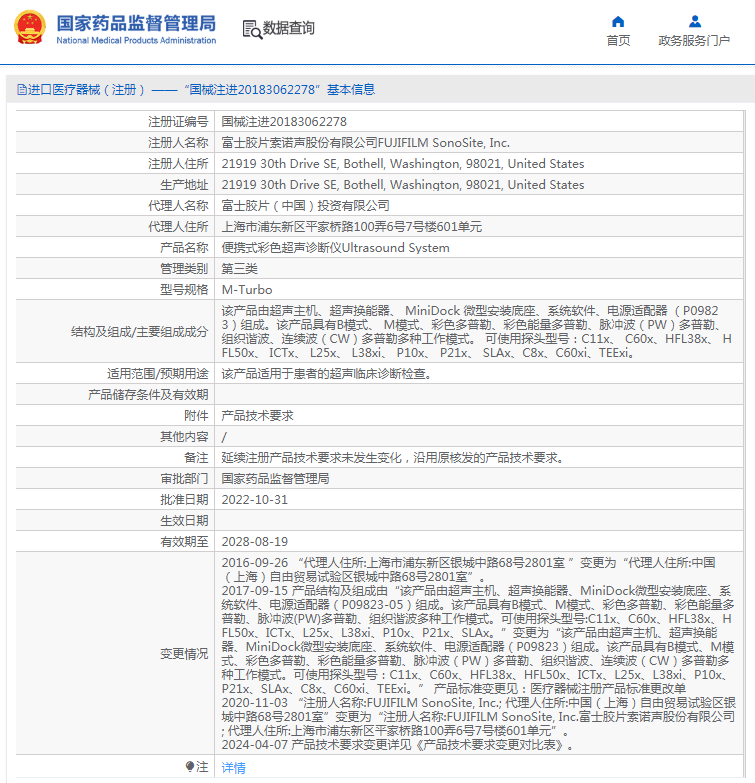Screen dimensions: 755x783
Task: Click the 有效期至 row label
Action: point(184,541)
